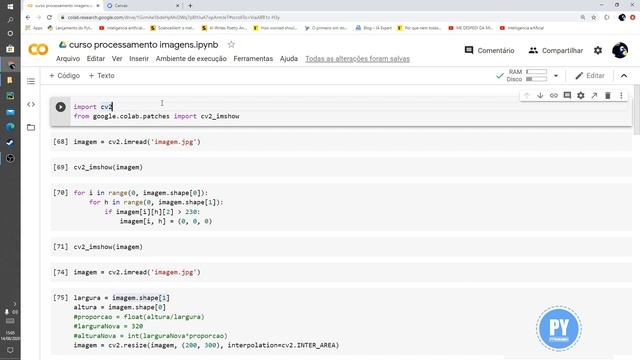Click the RAM usage bar
This screenshot has width=640, height=360.
pyautogui.click(x=536, y=72)
